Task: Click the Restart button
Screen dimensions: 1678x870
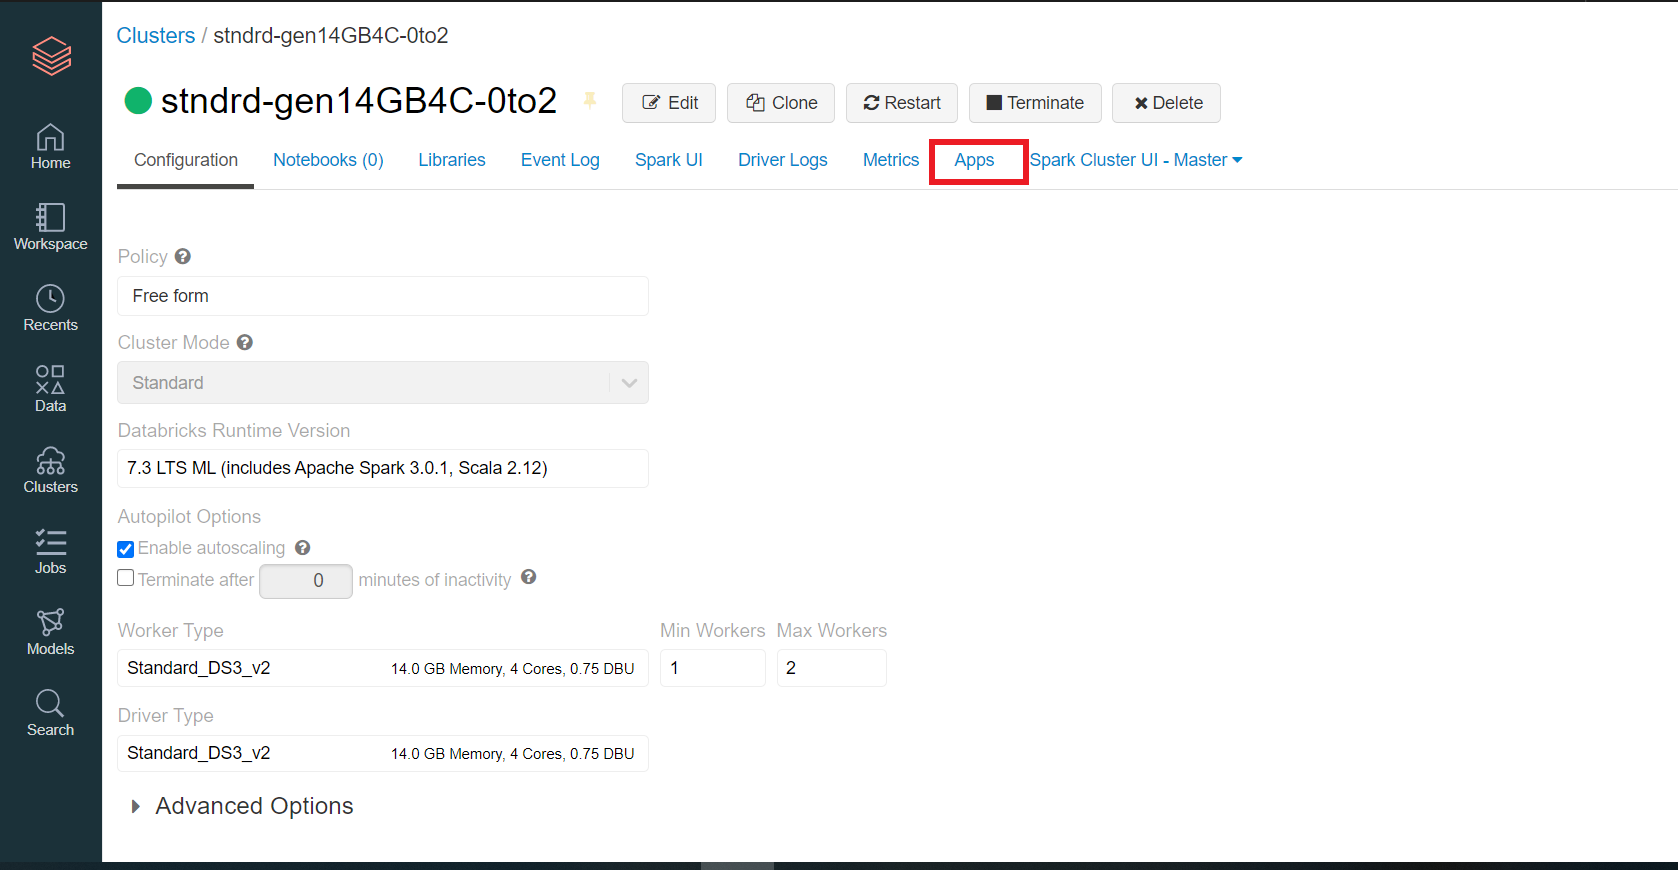Action: click(902, 103)
